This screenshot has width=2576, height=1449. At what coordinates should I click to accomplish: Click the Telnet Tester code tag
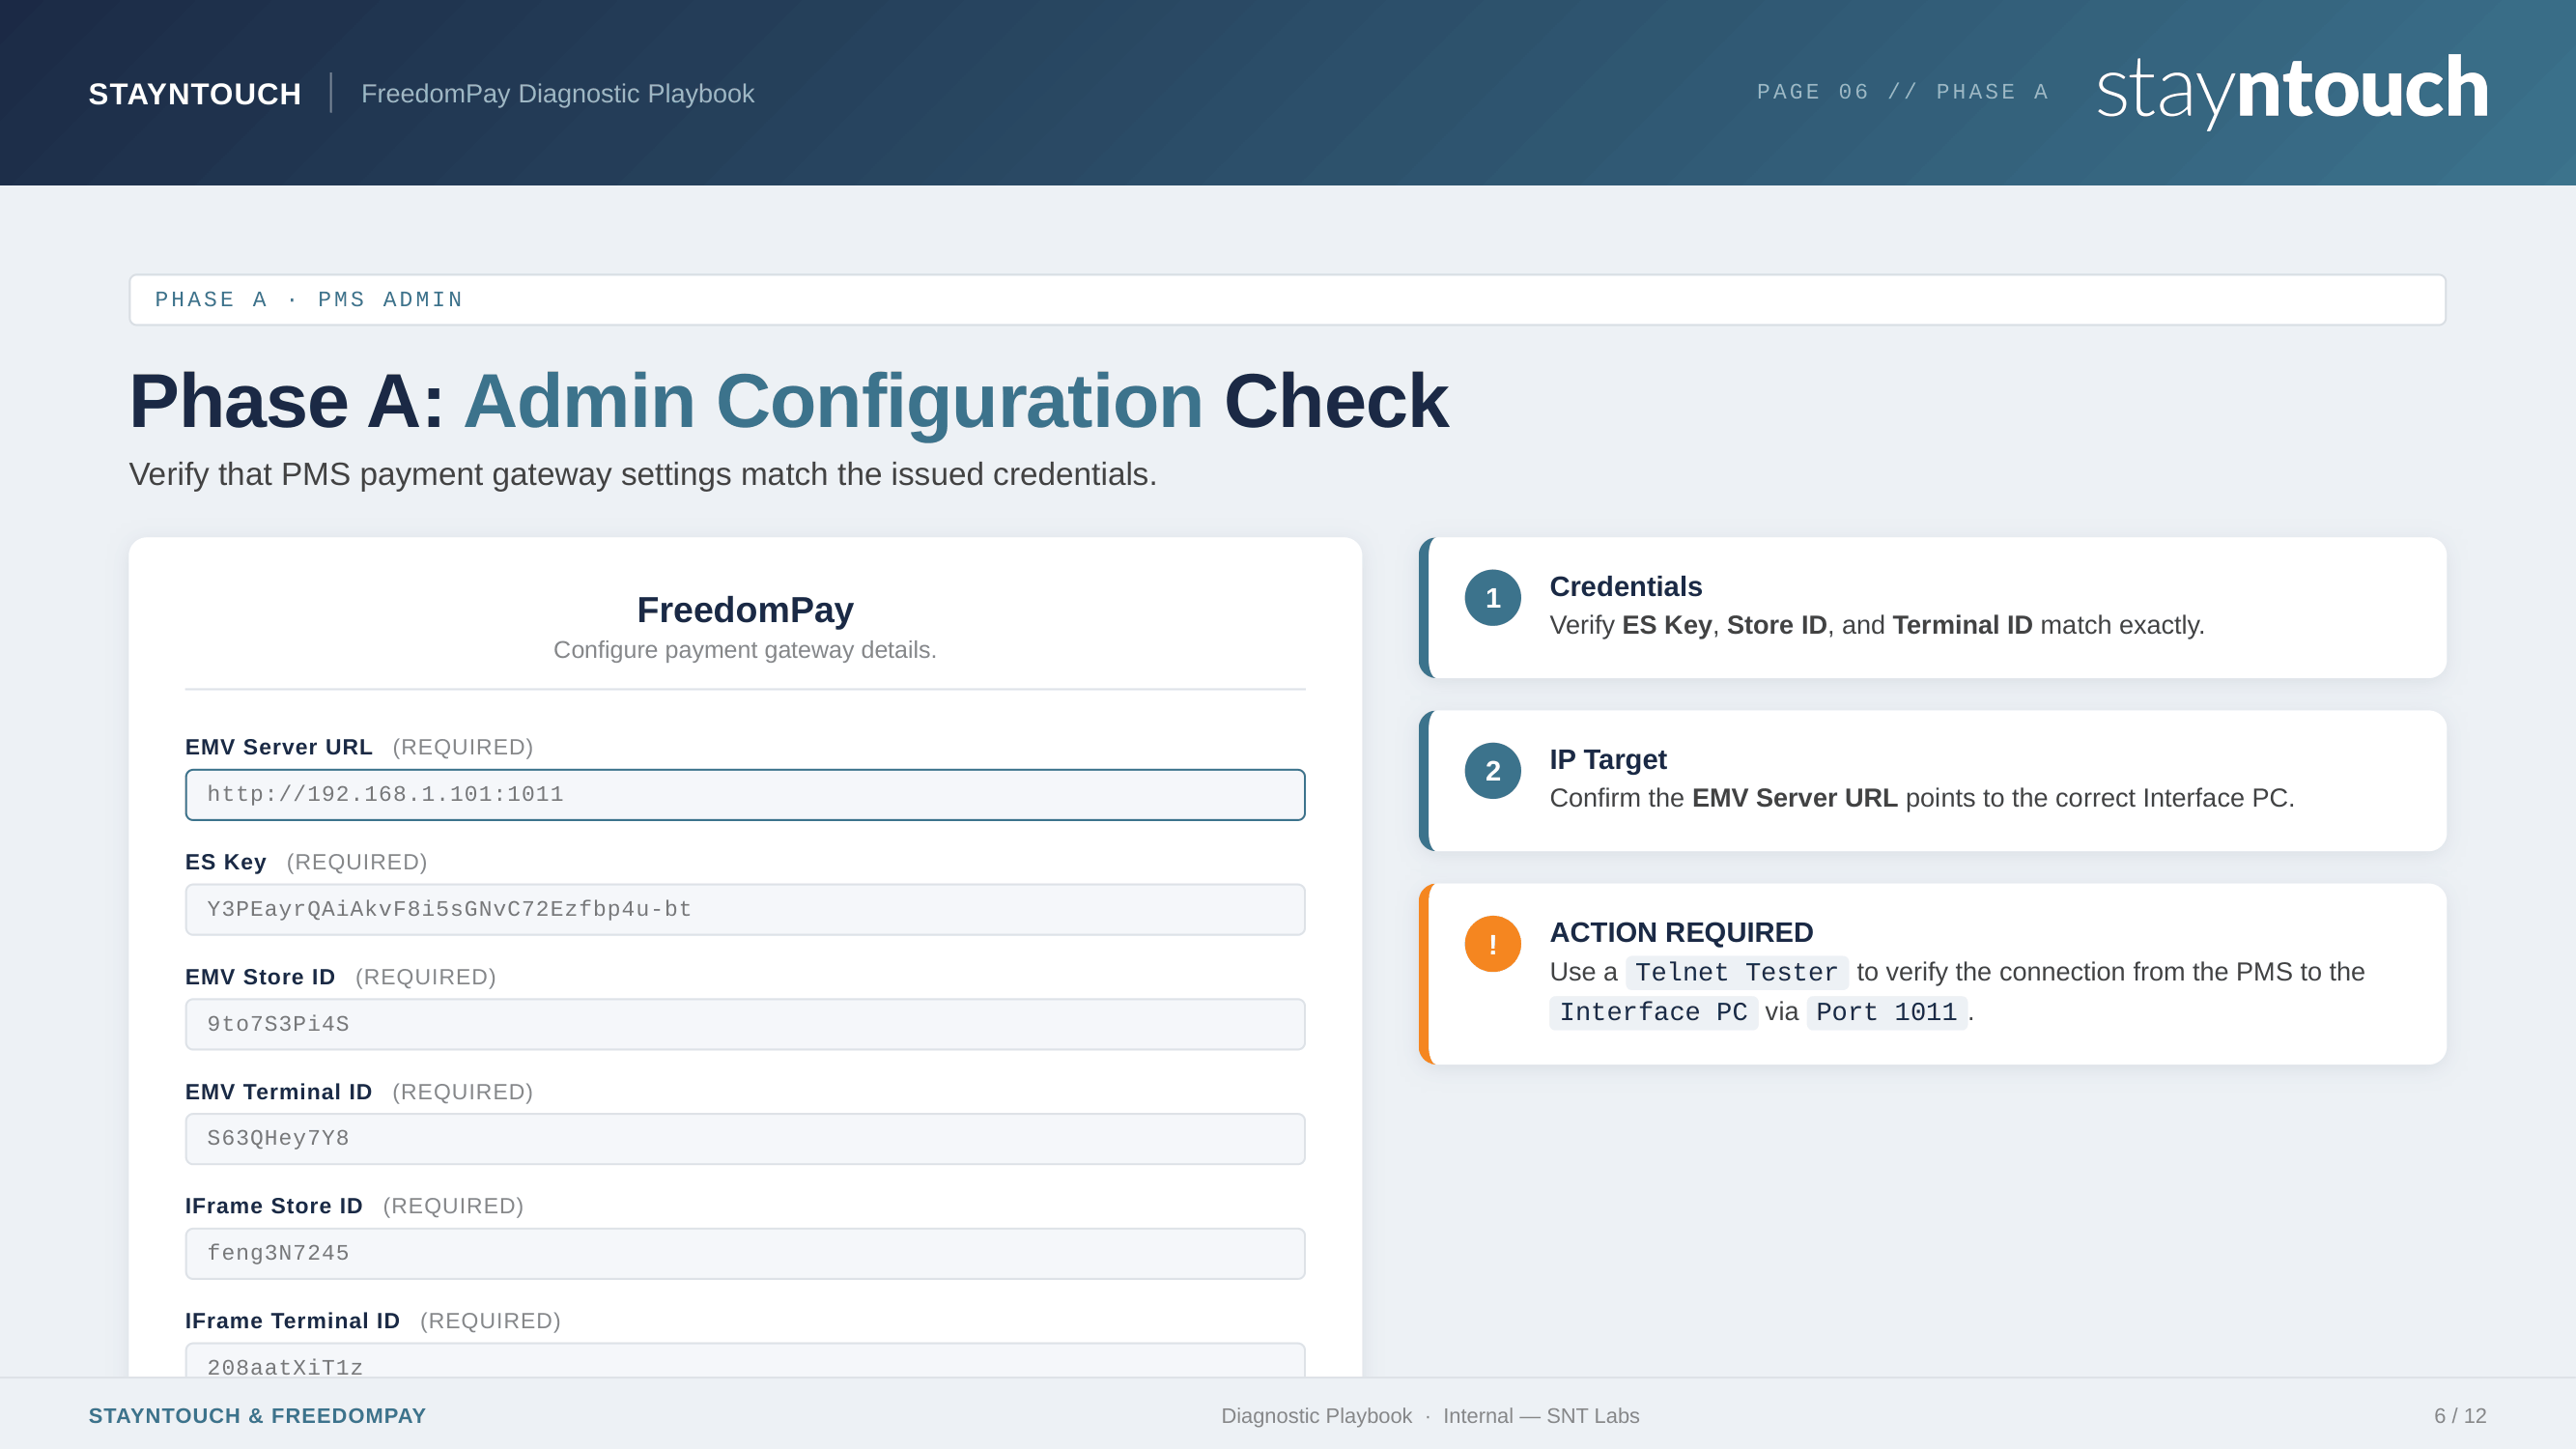[x=1735, y=972]
